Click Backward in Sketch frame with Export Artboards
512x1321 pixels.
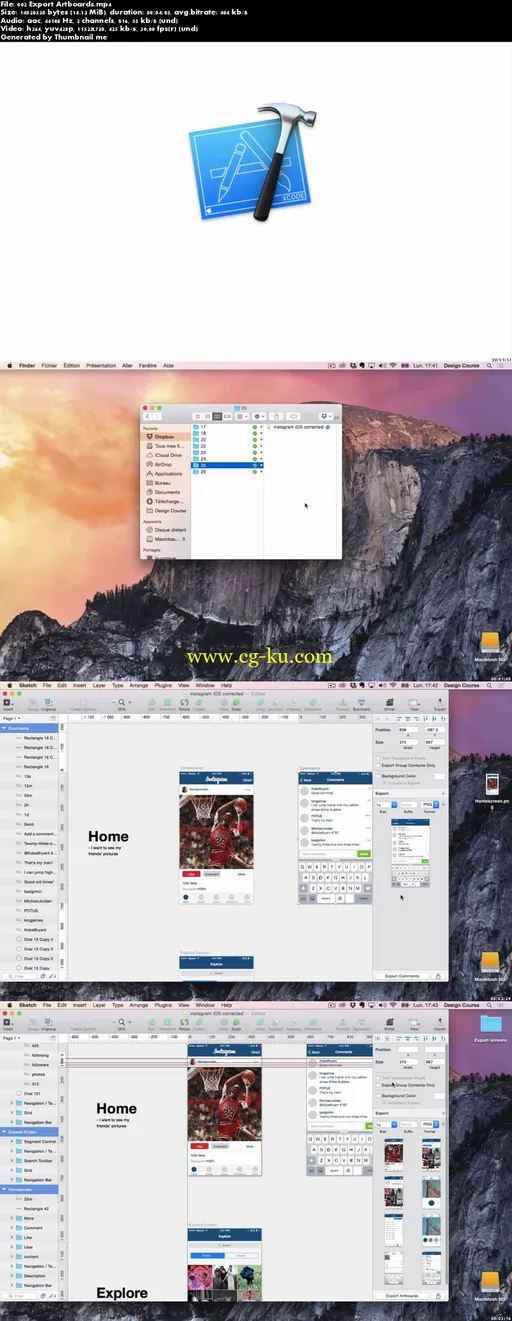361,1022
